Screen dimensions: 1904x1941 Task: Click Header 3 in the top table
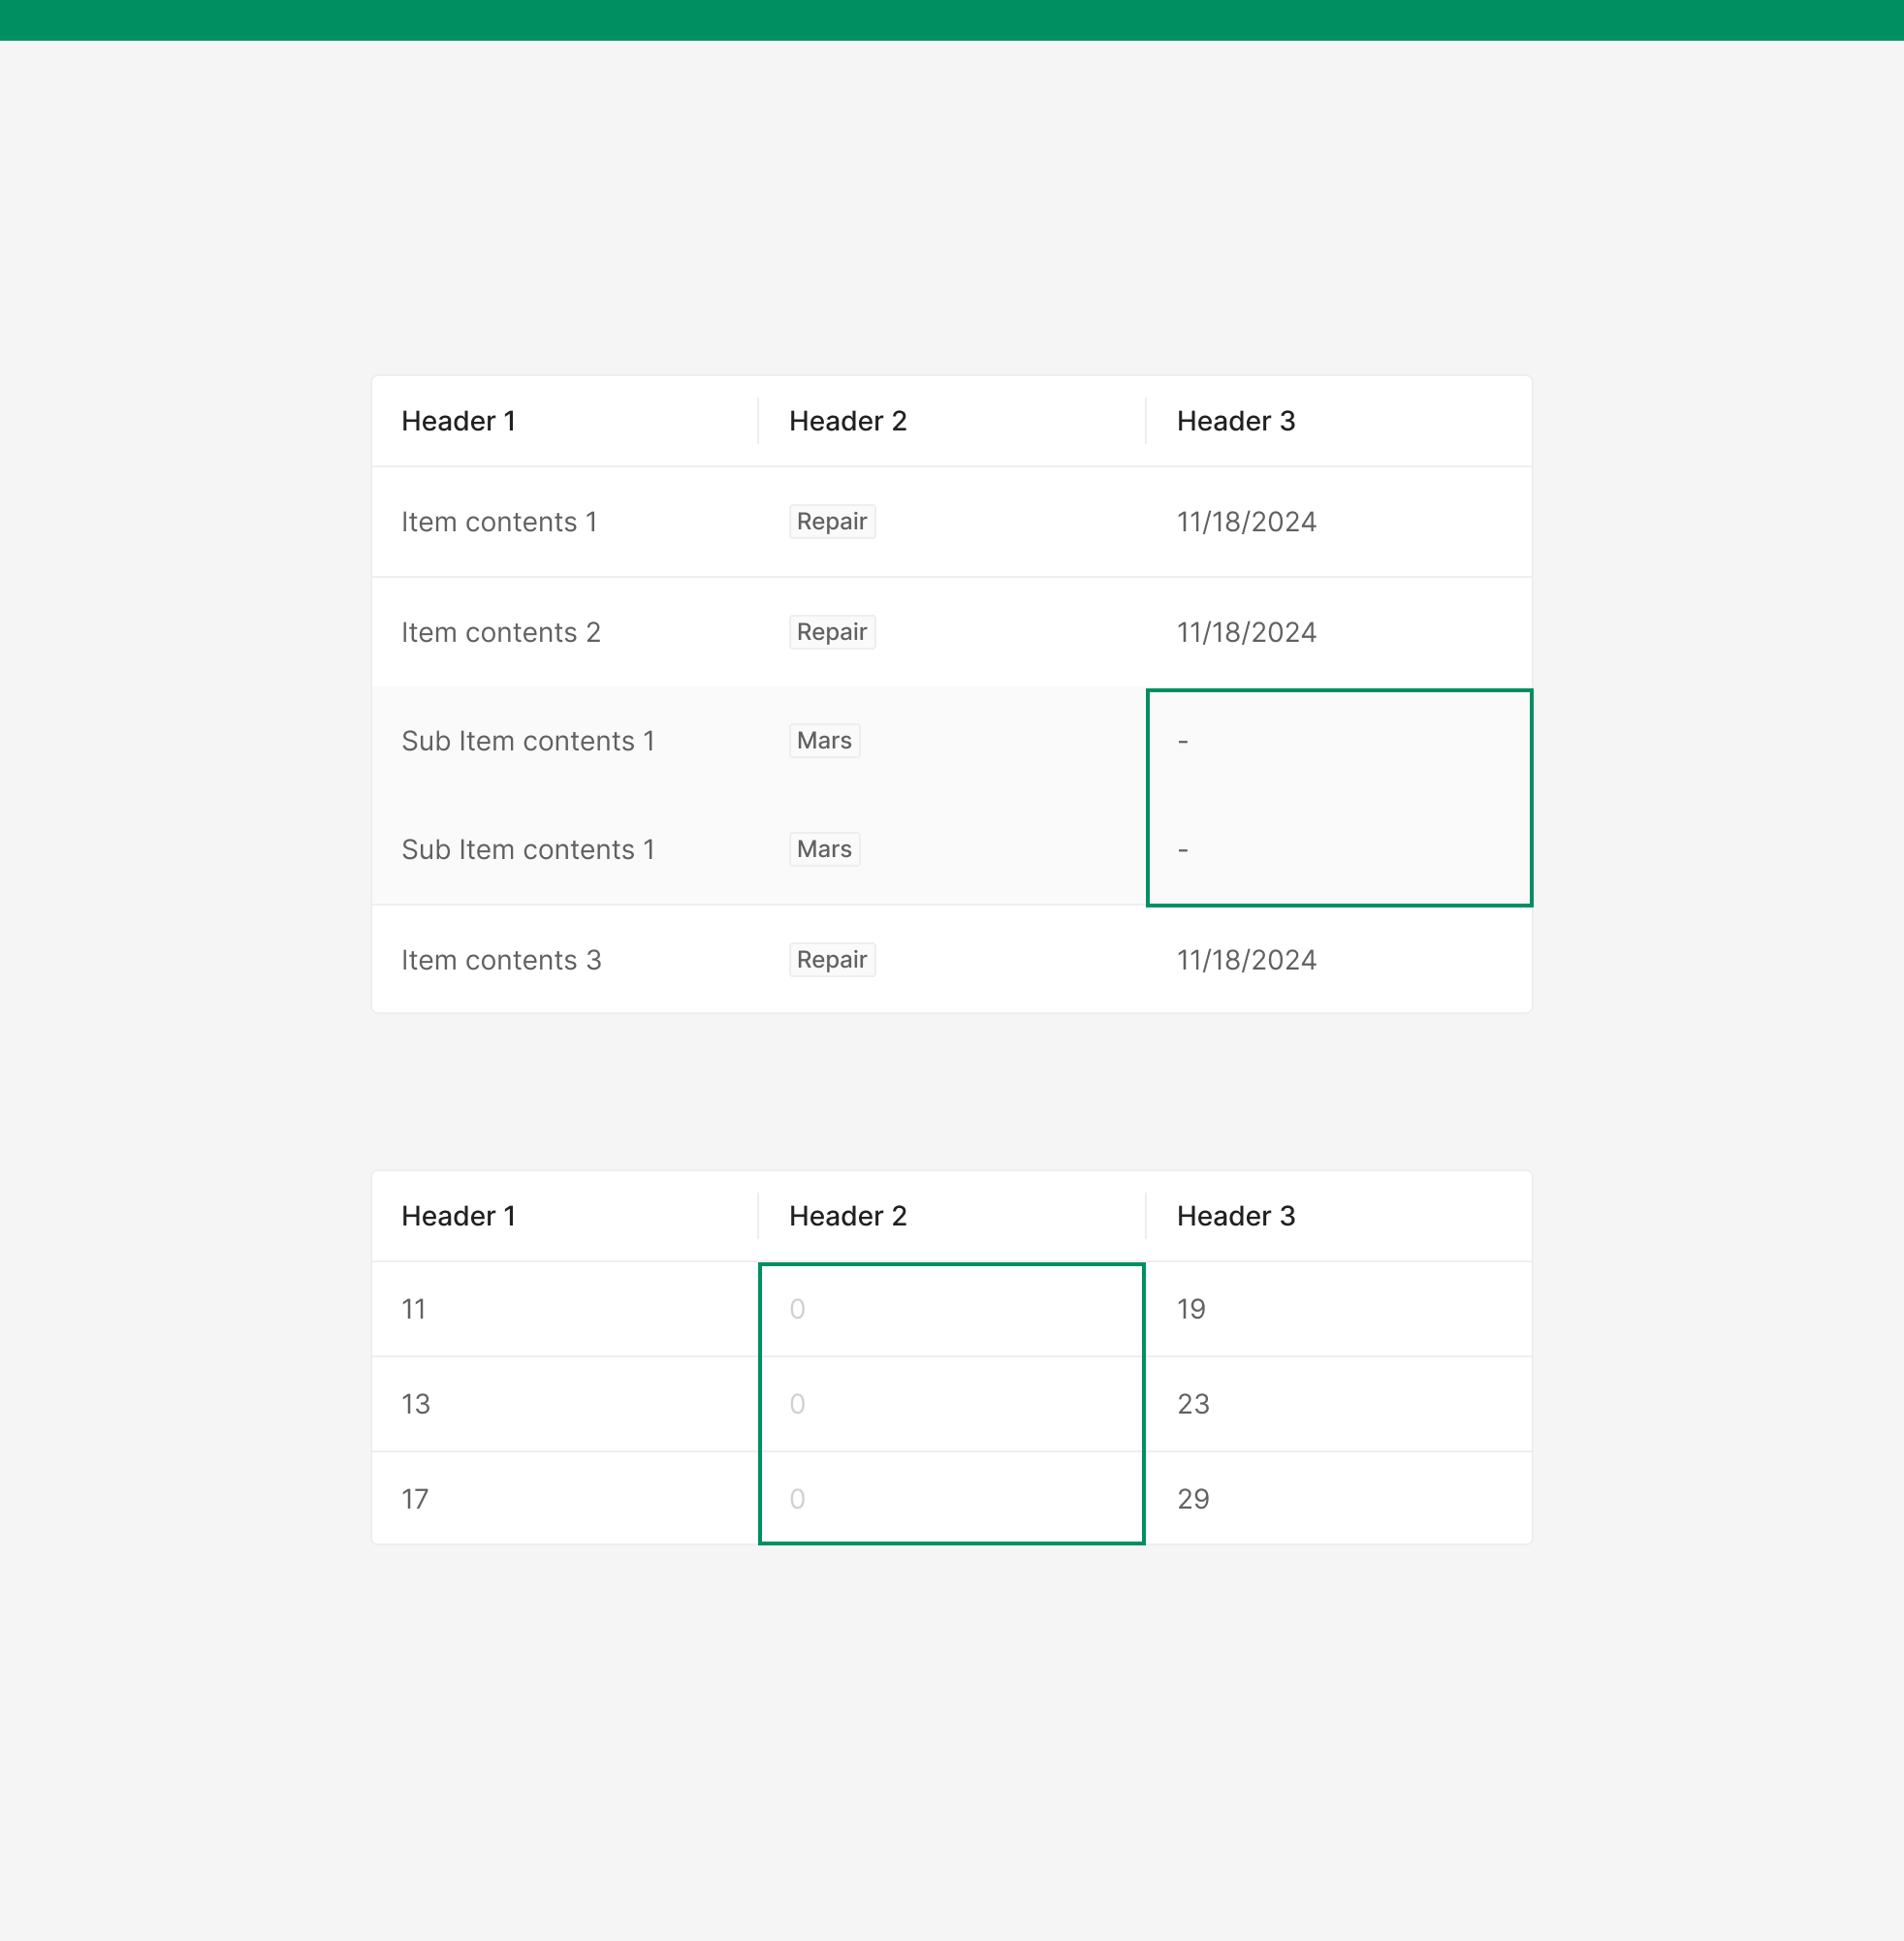click(x=1235, y=421)
